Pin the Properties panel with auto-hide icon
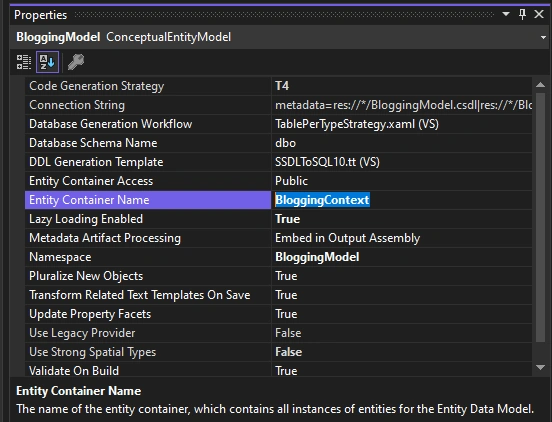 (522, 14)
